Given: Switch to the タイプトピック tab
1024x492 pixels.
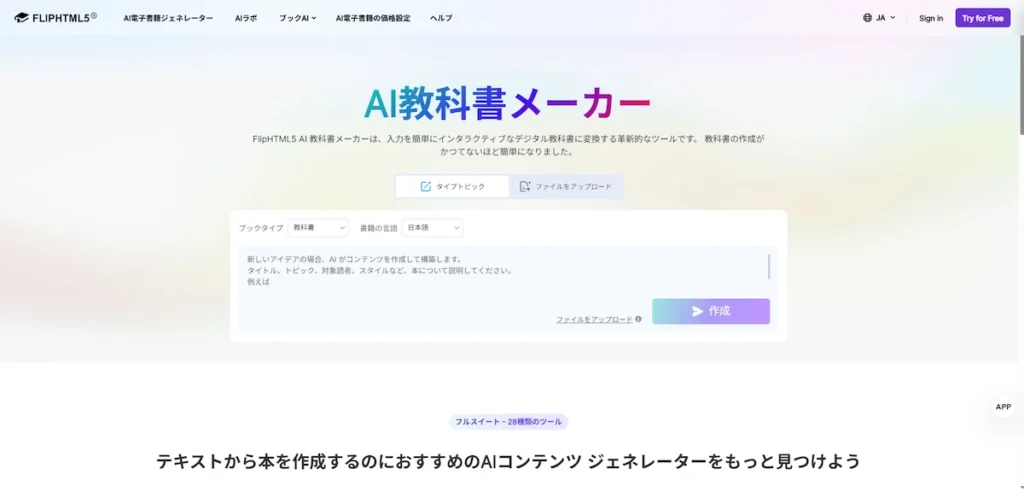Looking at the screenshot, I should [452, 186].
